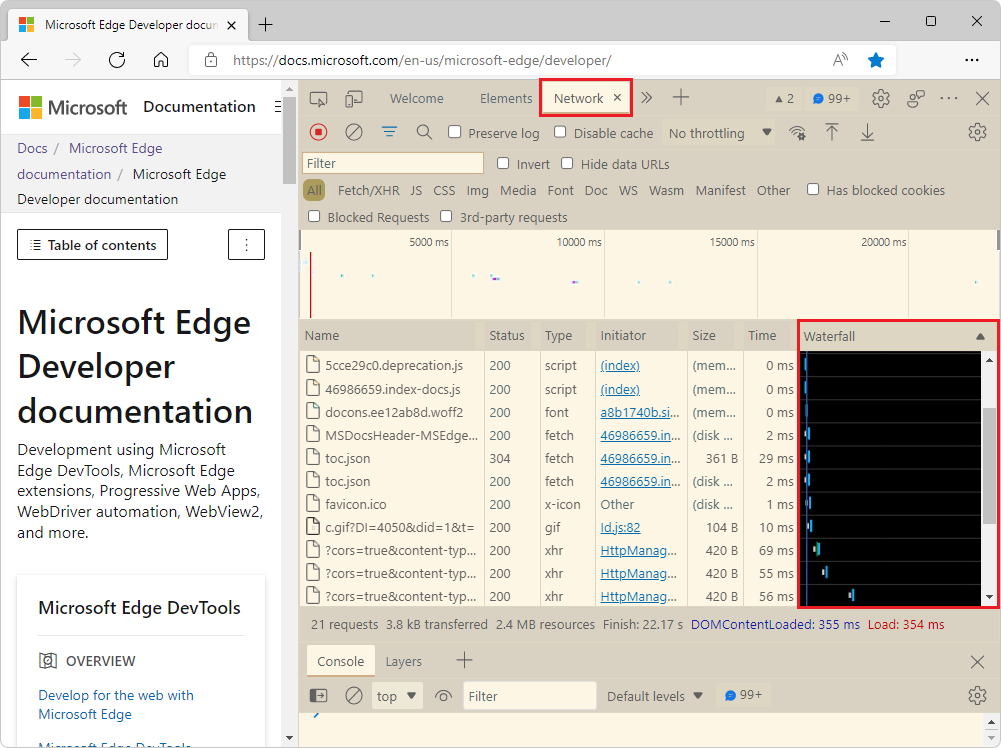The height and width of the screenshot is (748, 1001).
Task: Toggle Invert filter checkbox
Action: coord(503,163)
